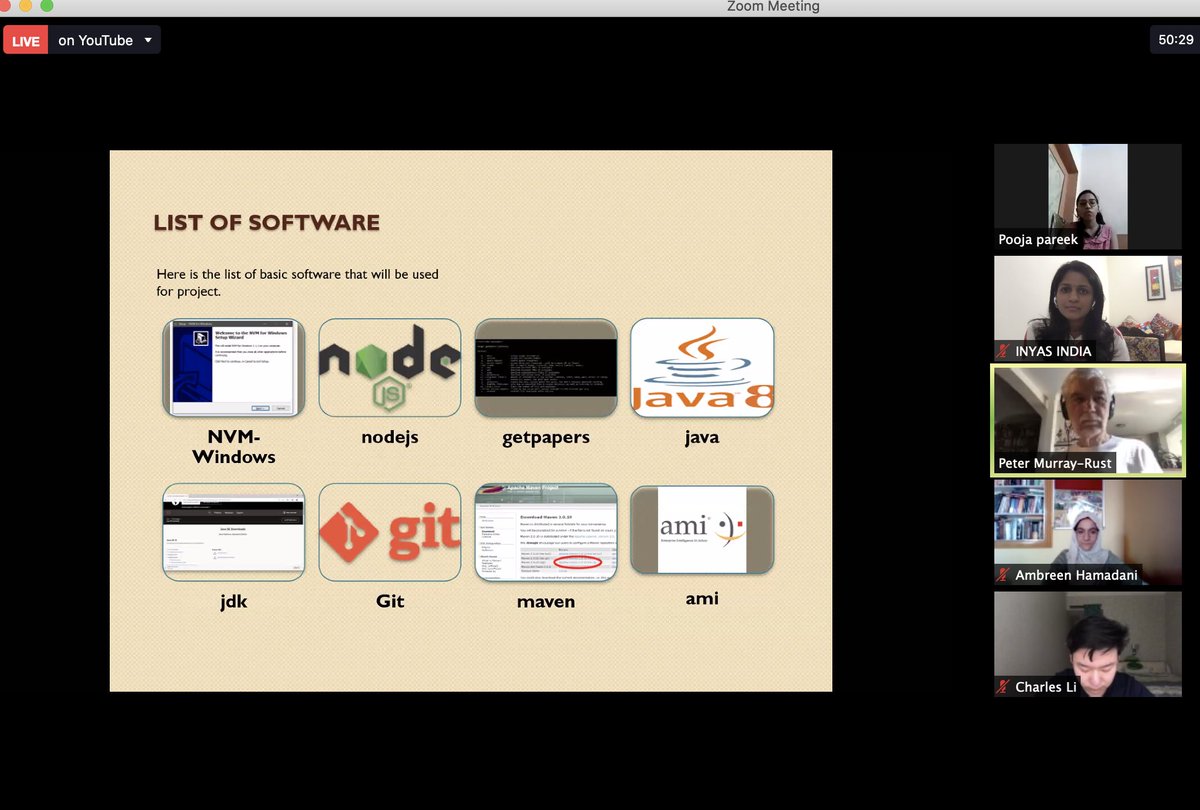The height and width of the screenshot is (810, 1200).
Task: Open the 'on YouTube' streaming dropdown arrow
Action: [x=148, y=41]
